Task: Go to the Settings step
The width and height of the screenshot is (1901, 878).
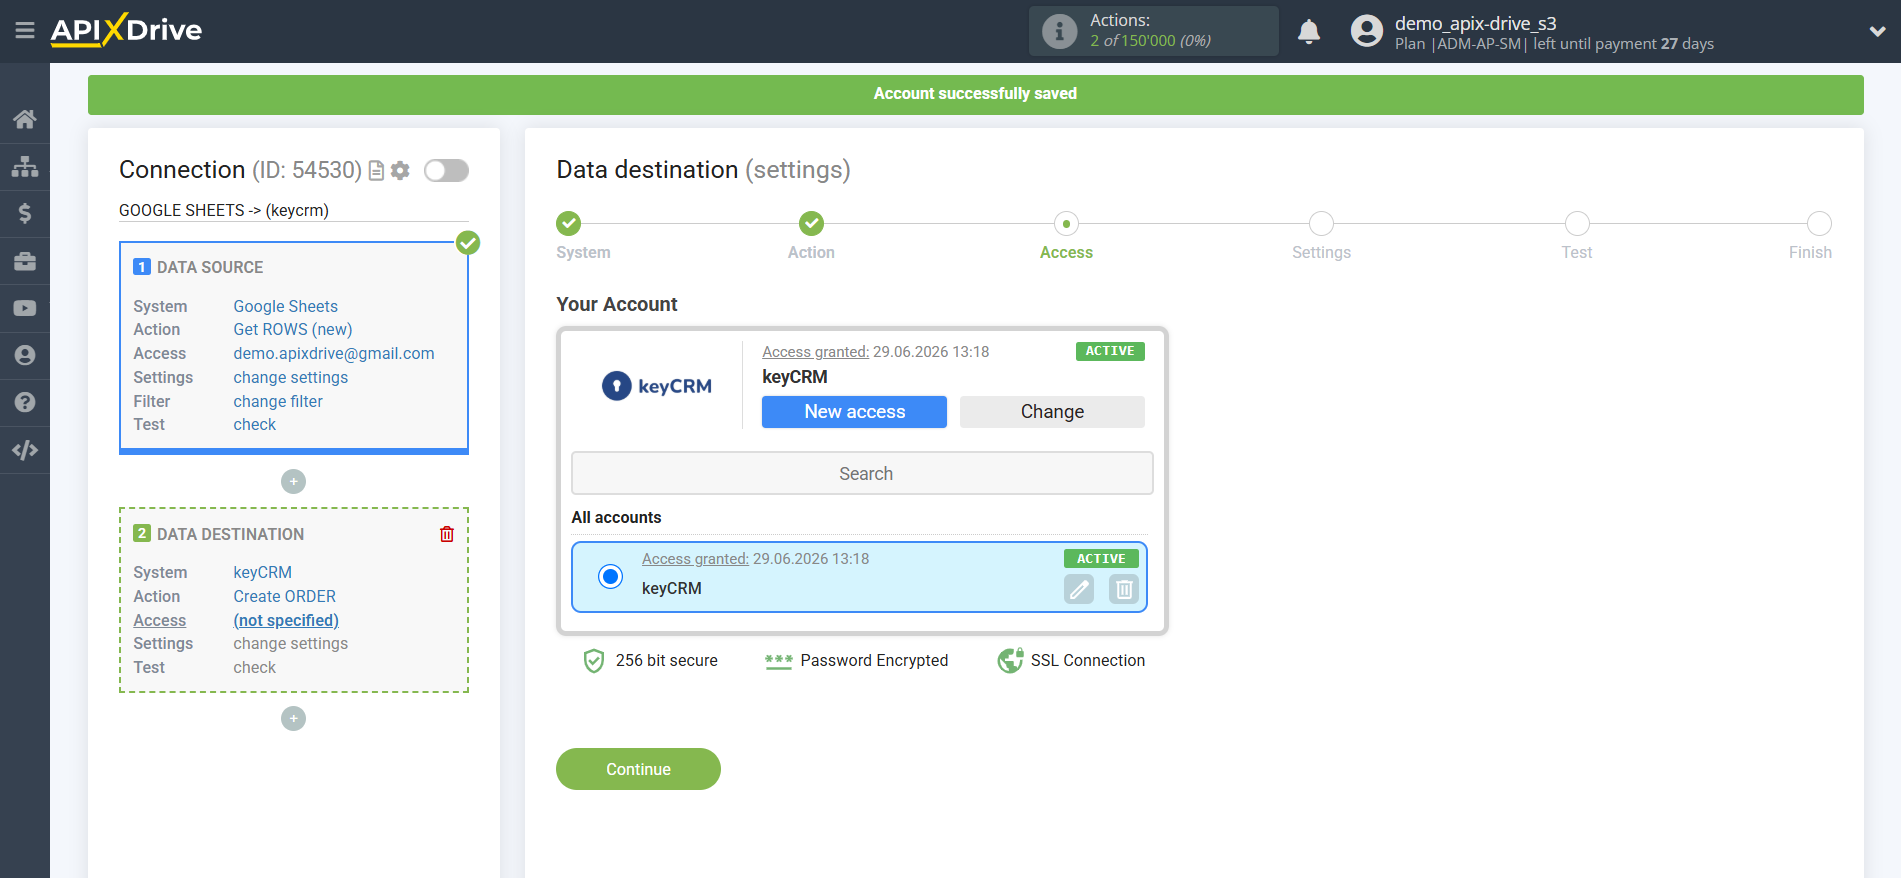Action: (x=1321, y=223)
